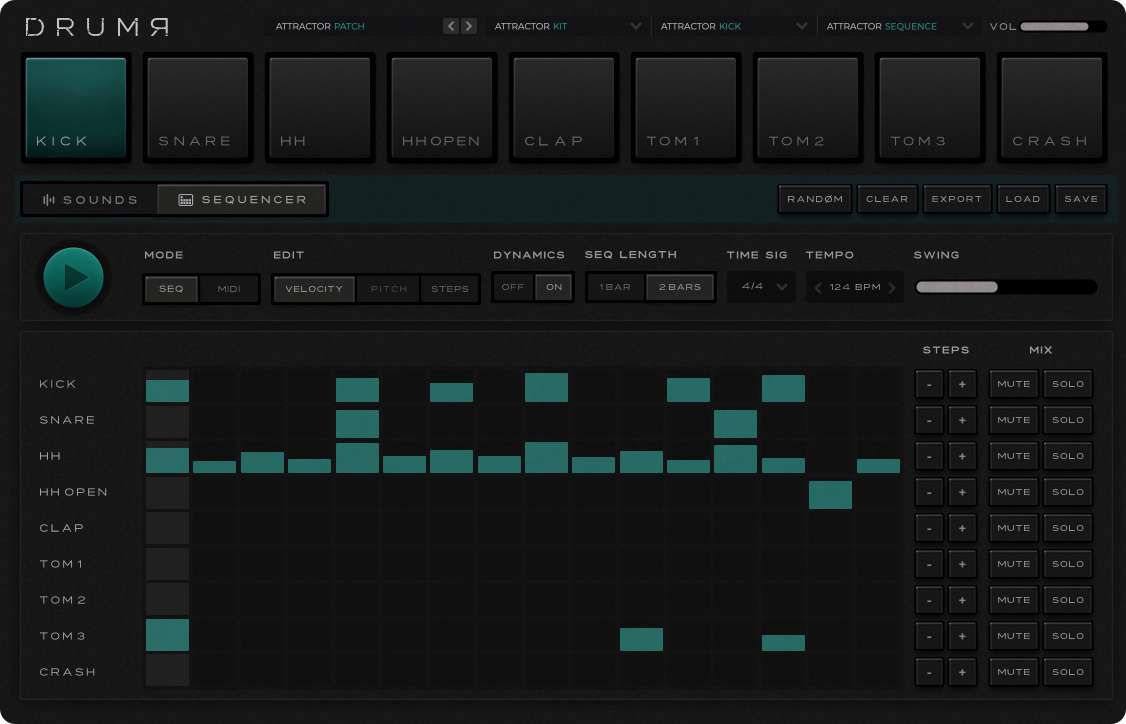
Task: Open the Attractor Kit dropdown
Action: pos(567,27)
